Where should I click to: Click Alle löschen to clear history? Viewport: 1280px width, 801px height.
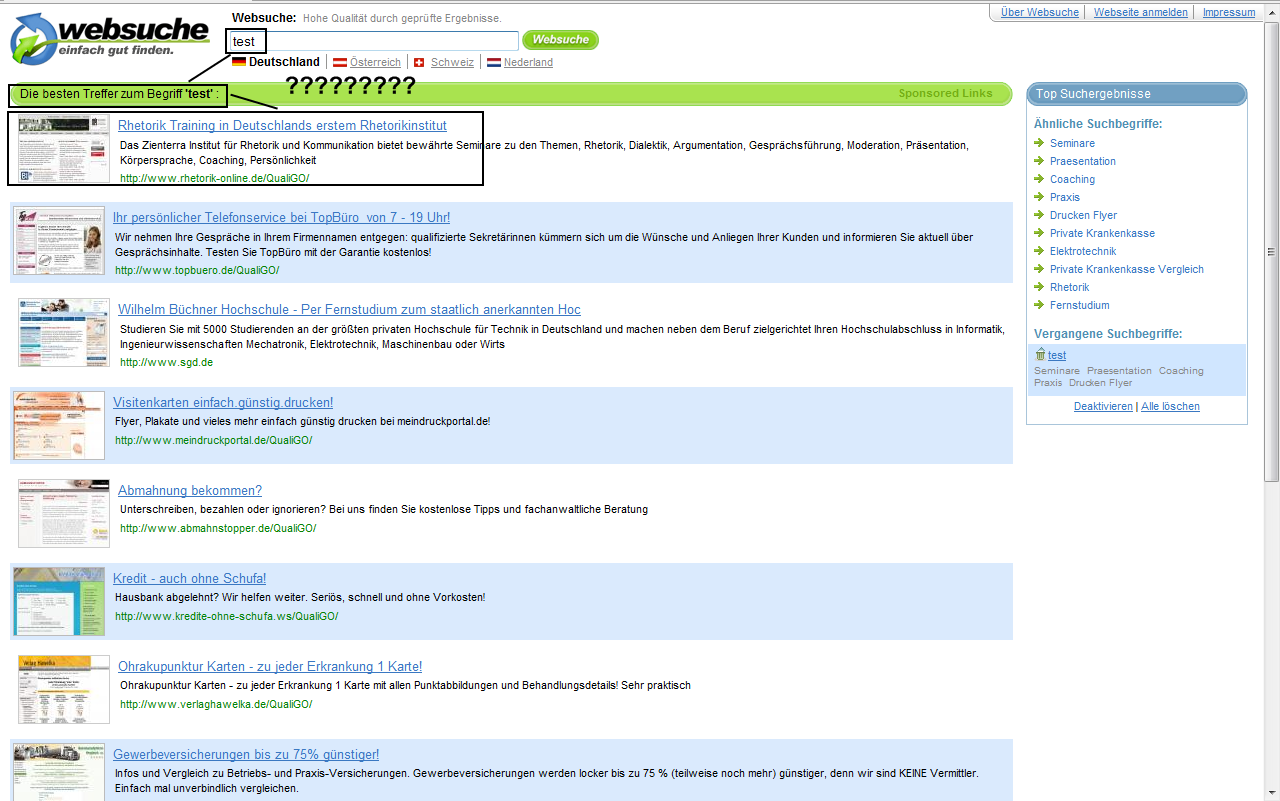1170,406
